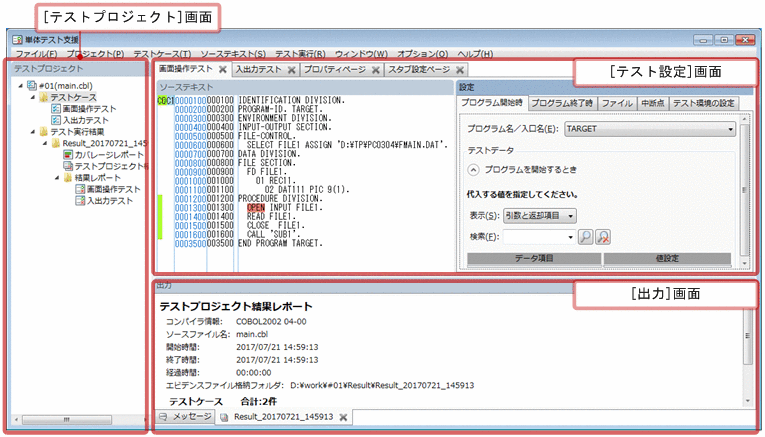This screenshot has height=437, width=765.
Task: Collapse the Result_20170721 tree node
Action: click(x=45, y=143)
